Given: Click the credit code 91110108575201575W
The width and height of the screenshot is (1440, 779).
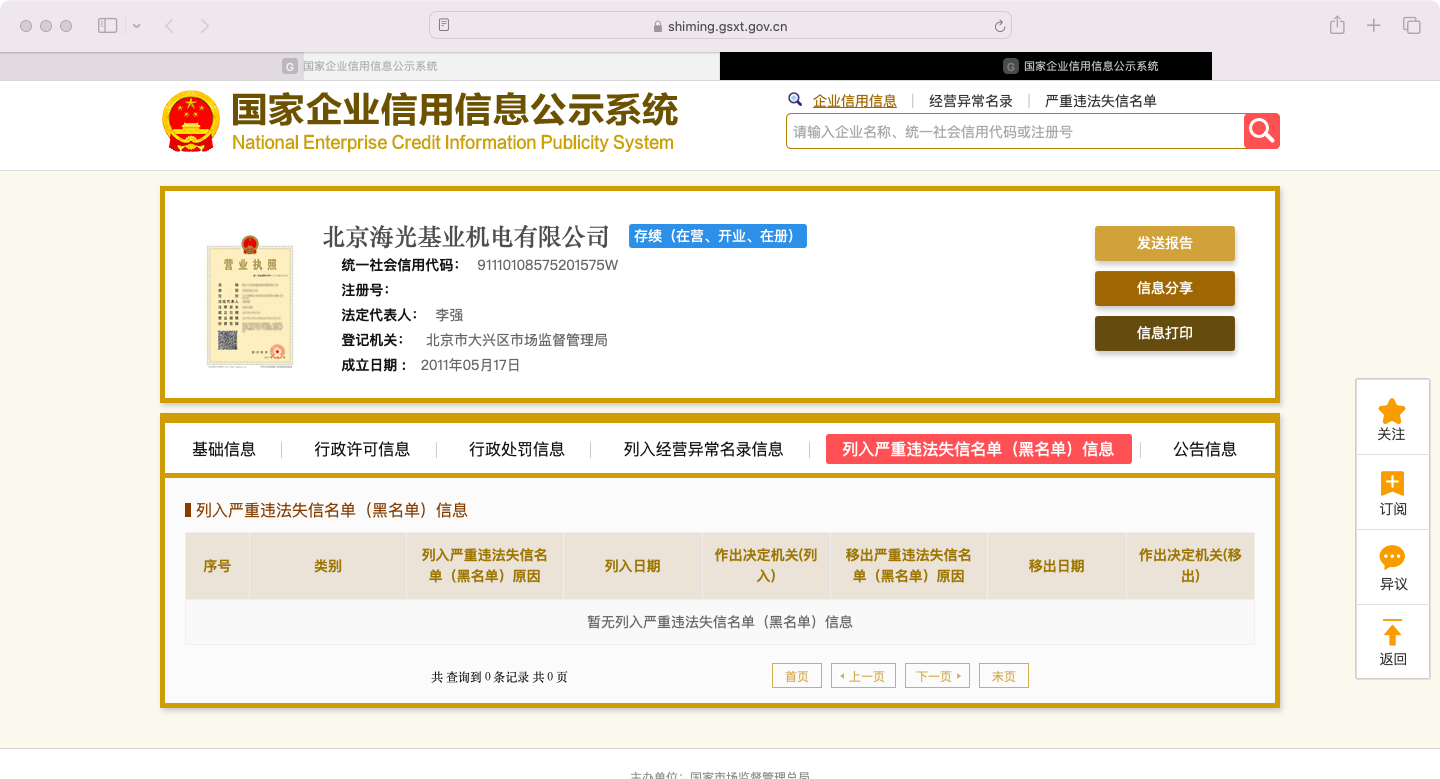Looking at the screenshot, I should (x=547, y=265).
